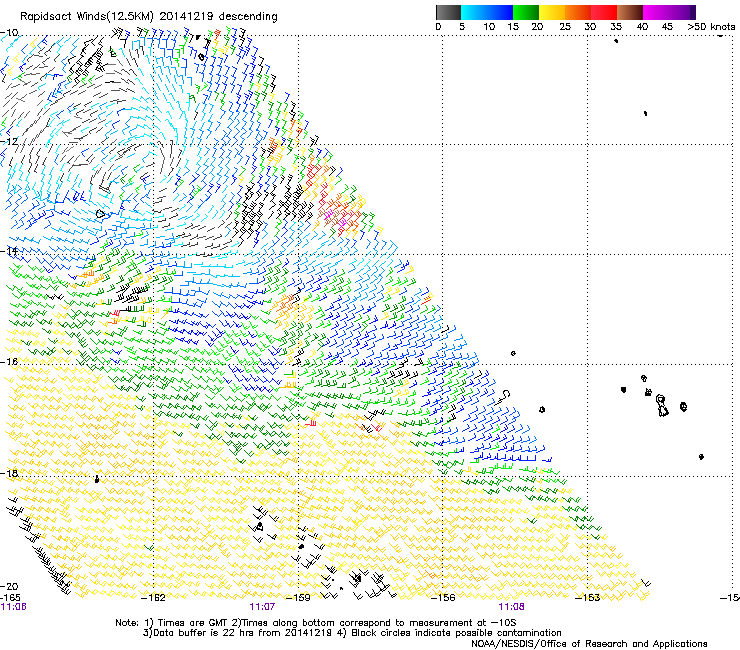The image size is (740, 650).
Task: Click the '-162' longitude axis label
Action: pyautogui.click(x=154, y=598)
